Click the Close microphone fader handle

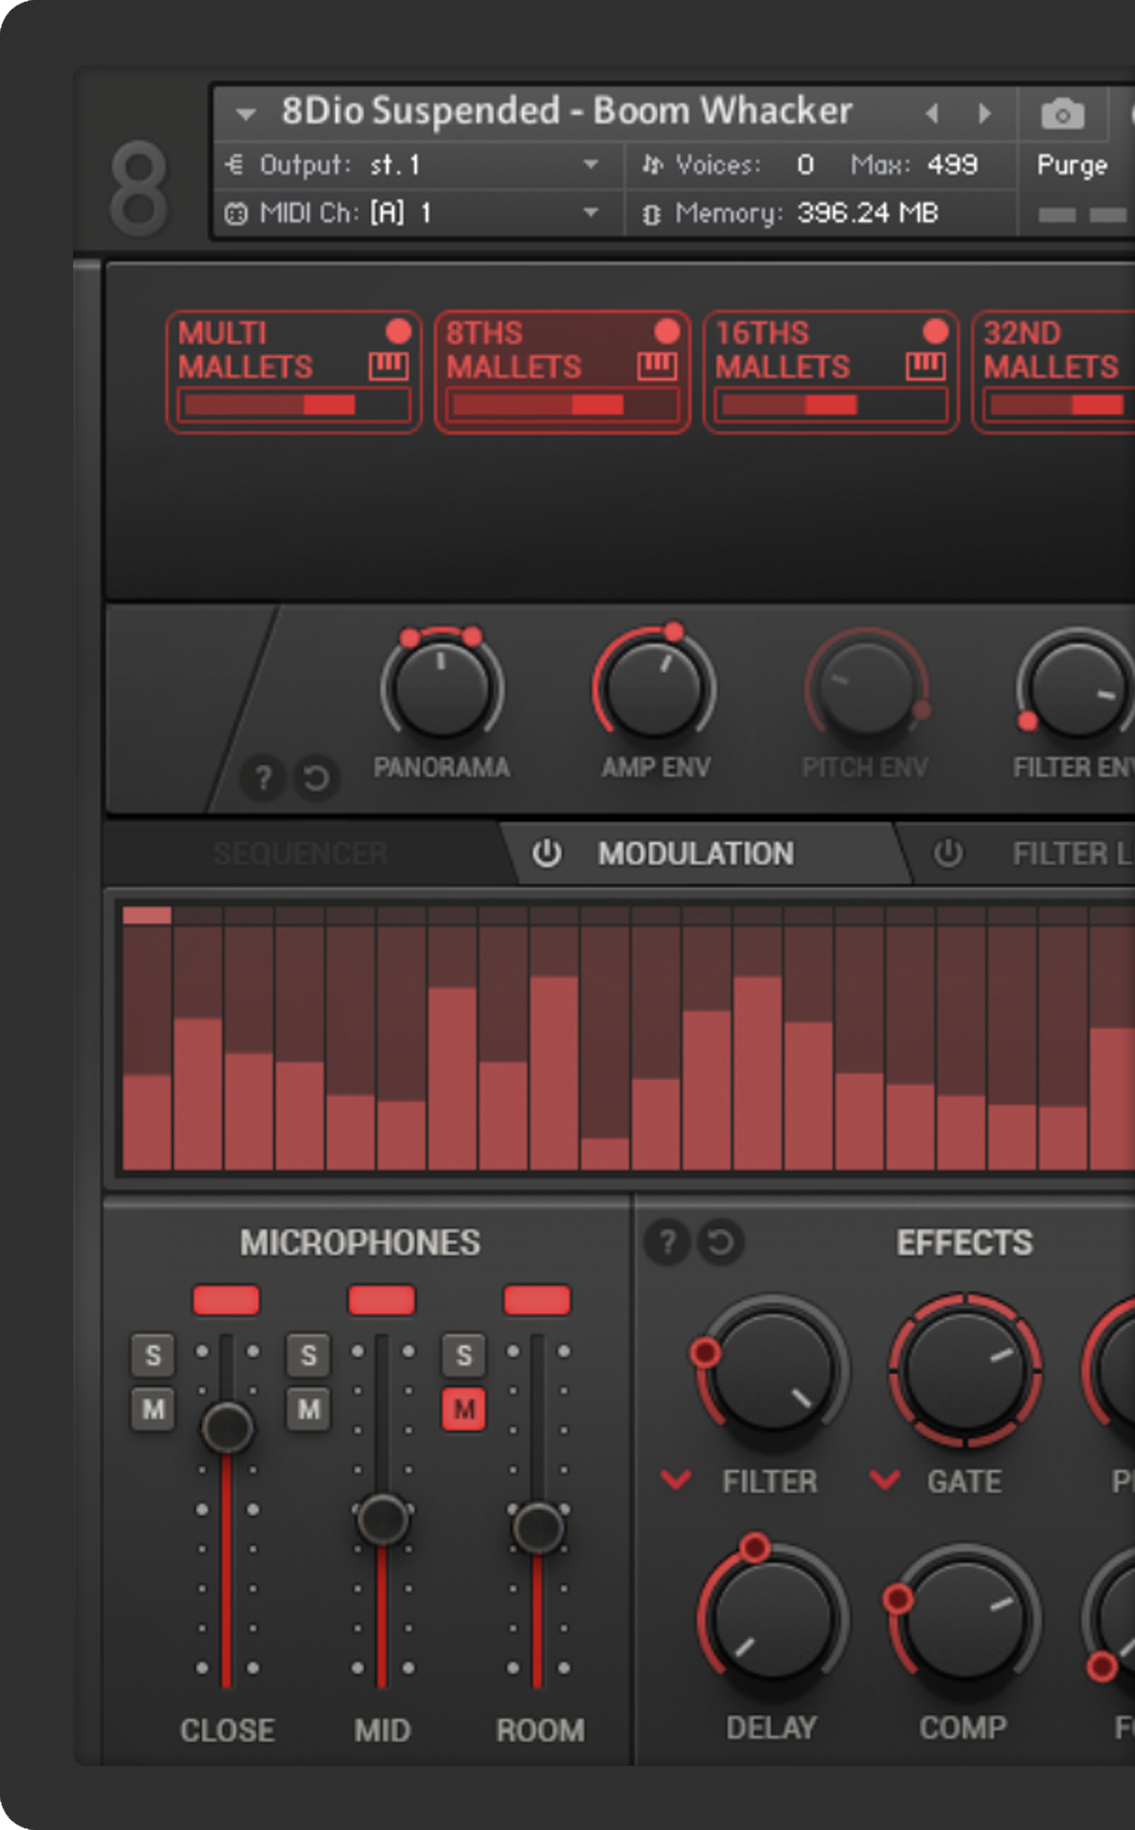[227, 1427]
